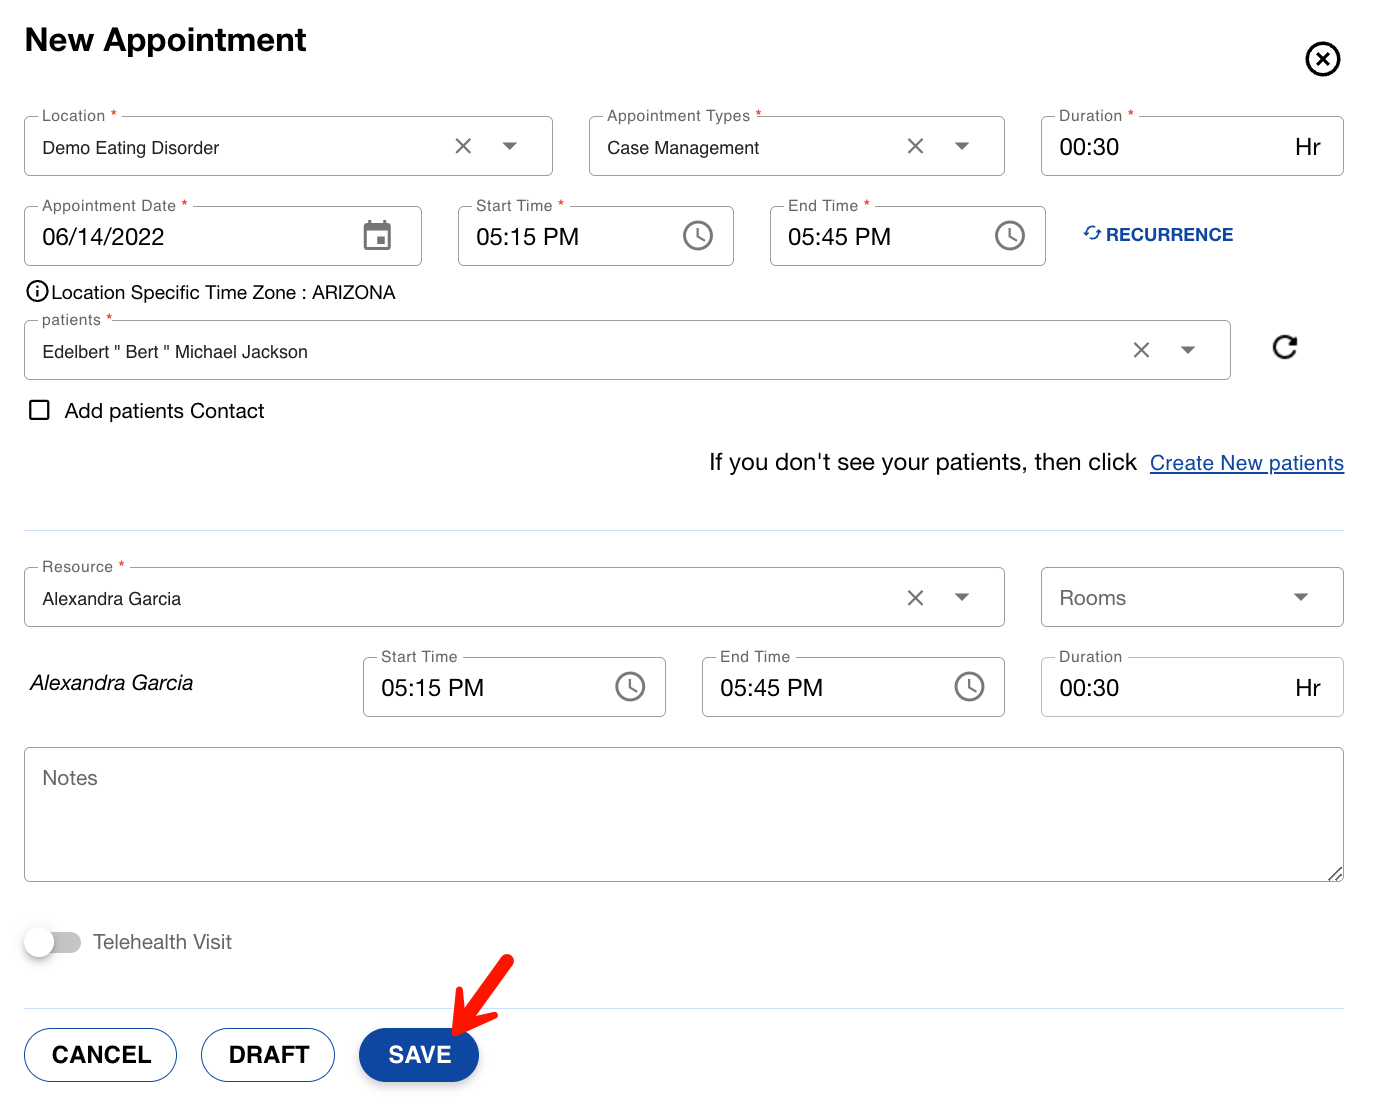Save the new appointment
The image size is (1394, 1118).
[x=419, y=1055]
